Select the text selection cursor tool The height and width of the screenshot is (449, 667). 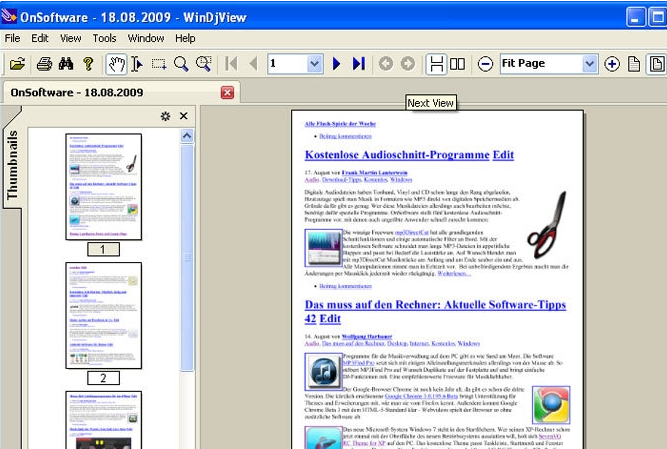point(137,64)
